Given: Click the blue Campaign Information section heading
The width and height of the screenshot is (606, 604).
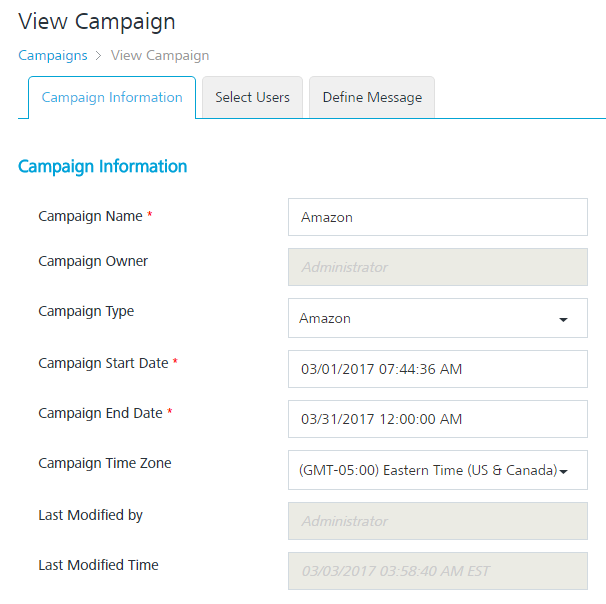Looking at the screenshot, I should click(103, 166).
